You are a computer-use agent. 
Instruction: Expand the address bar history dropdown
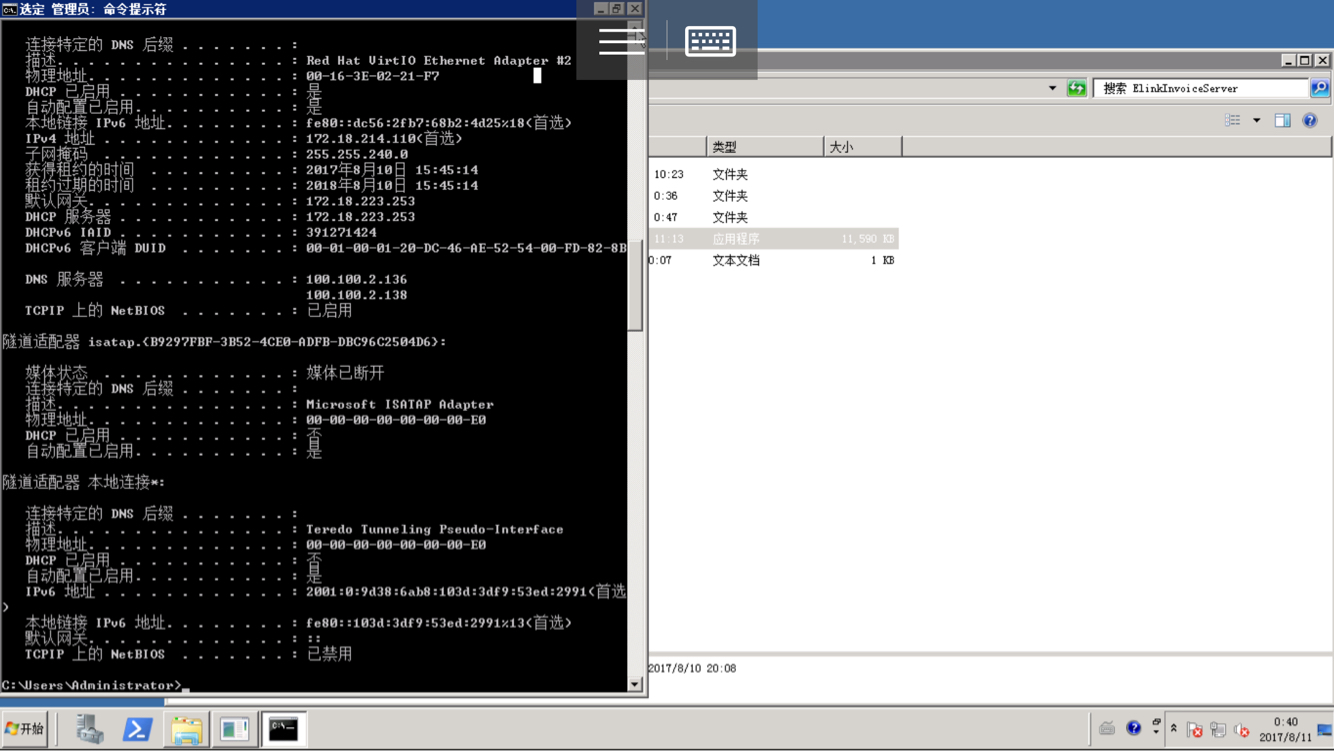(x=1052, y=88)
